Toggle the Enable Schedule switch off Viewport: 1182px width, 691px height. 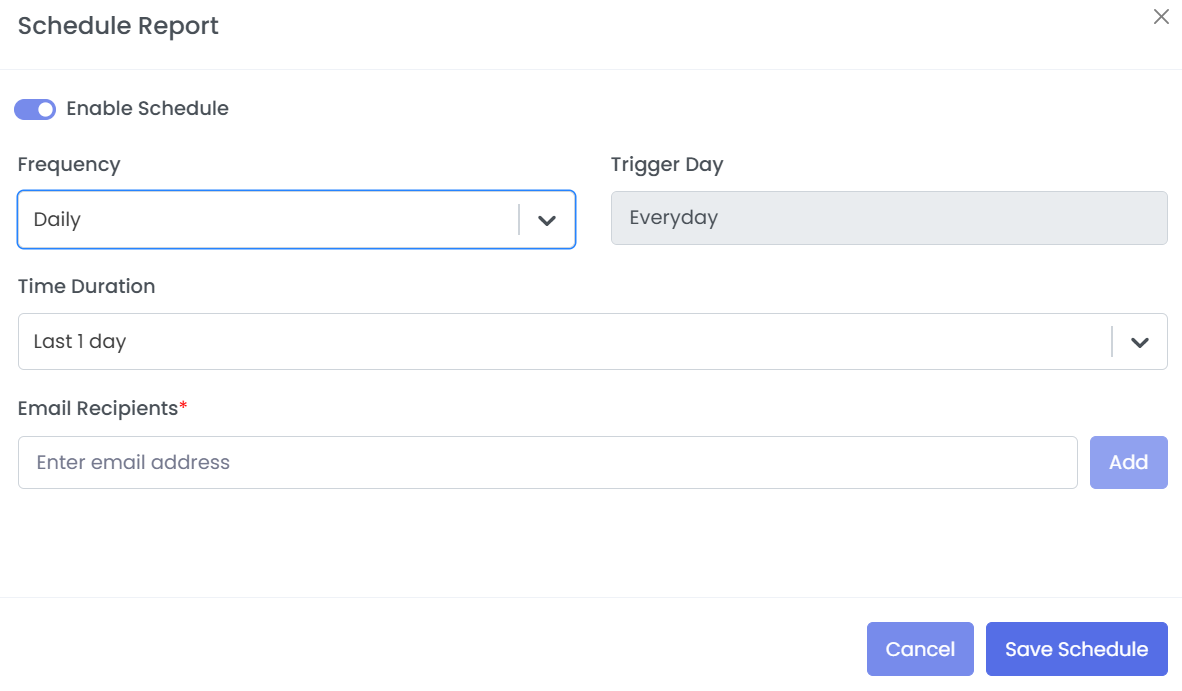(x=35, y=109)
